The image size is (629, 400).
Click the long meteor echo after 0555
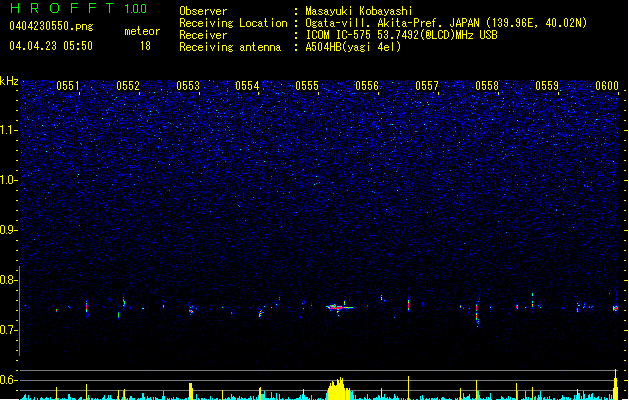click(339, 308)
